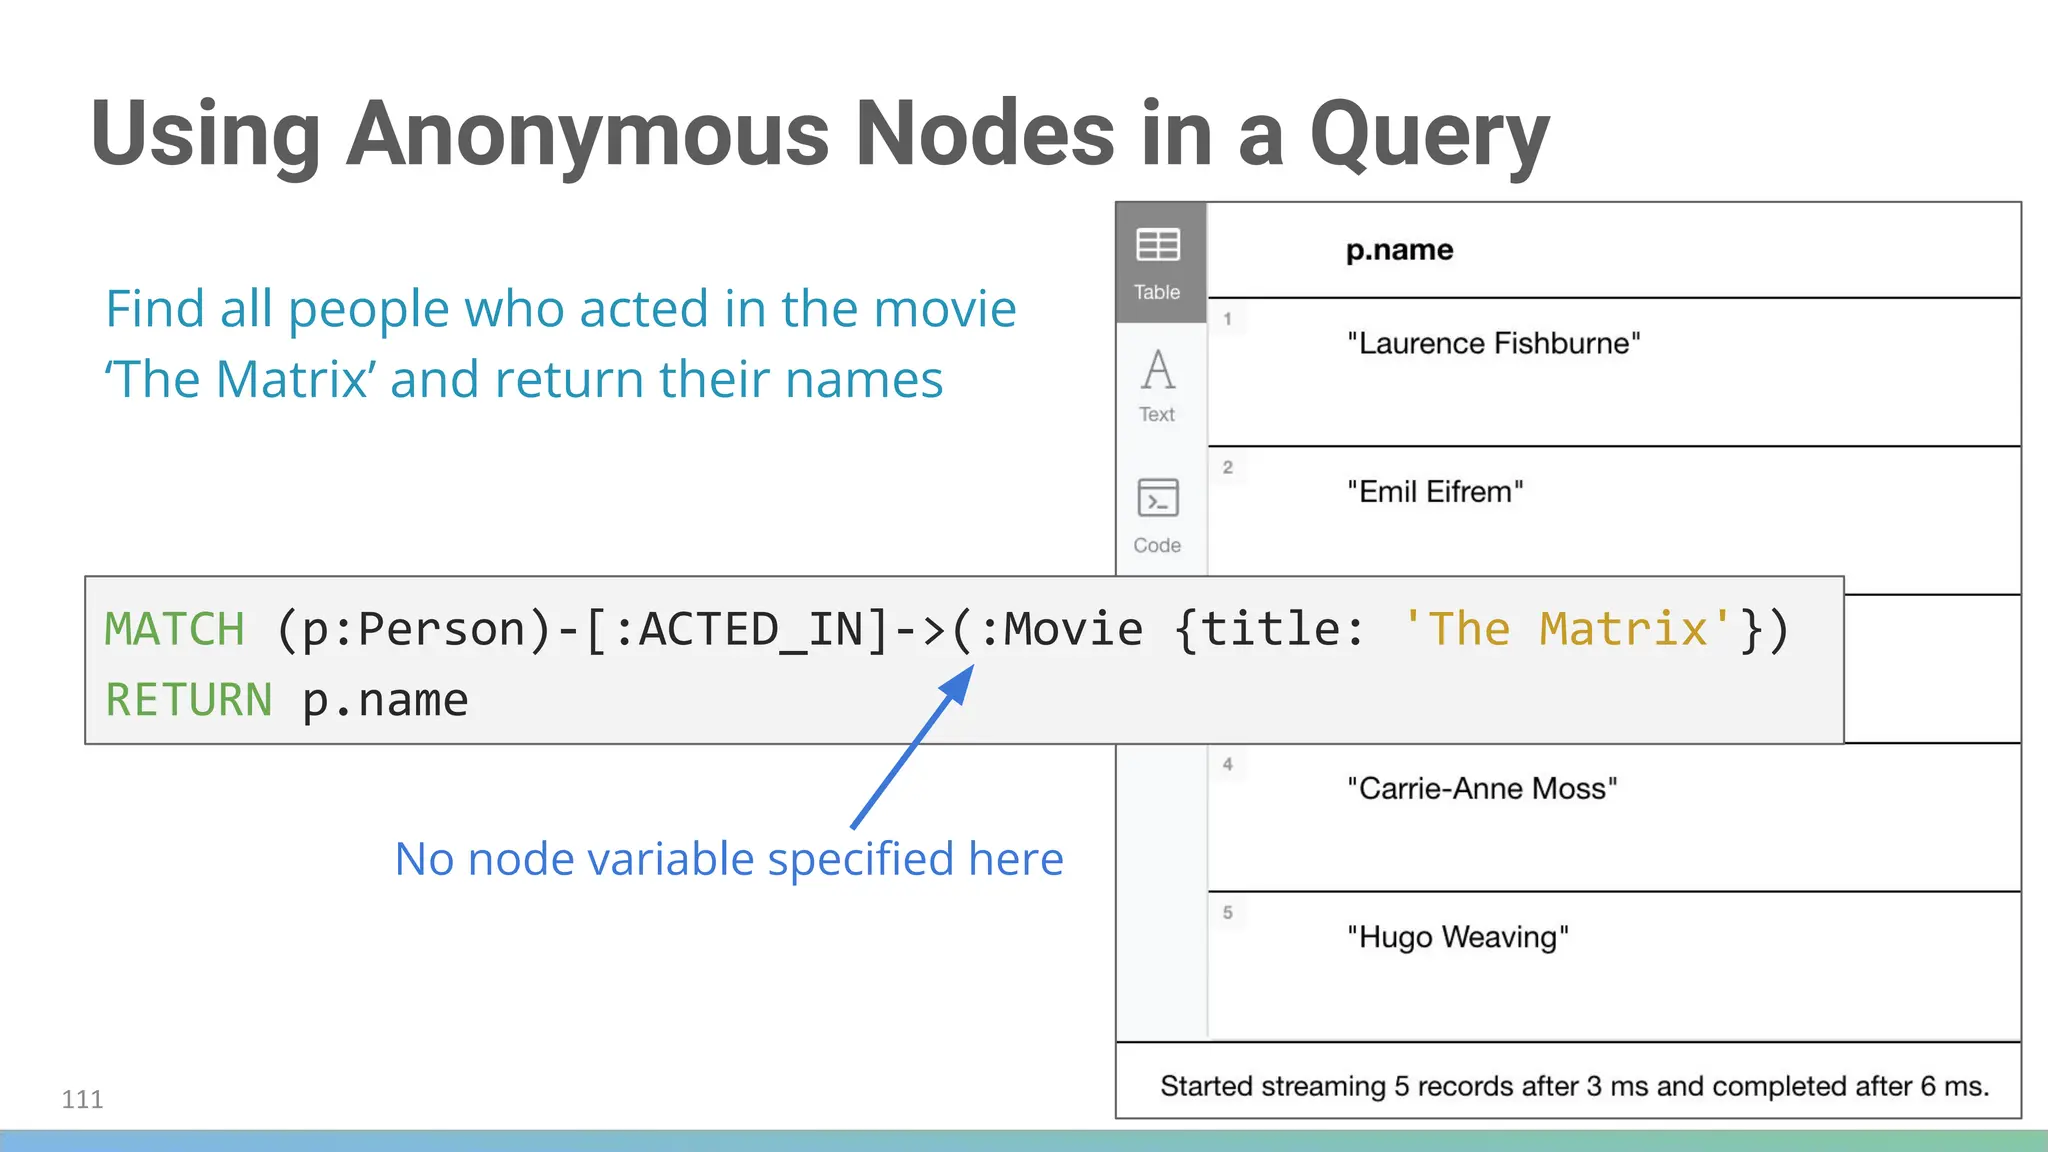Click the MATCH keyword in the query

pyautogui.click(x=175, y=630)
